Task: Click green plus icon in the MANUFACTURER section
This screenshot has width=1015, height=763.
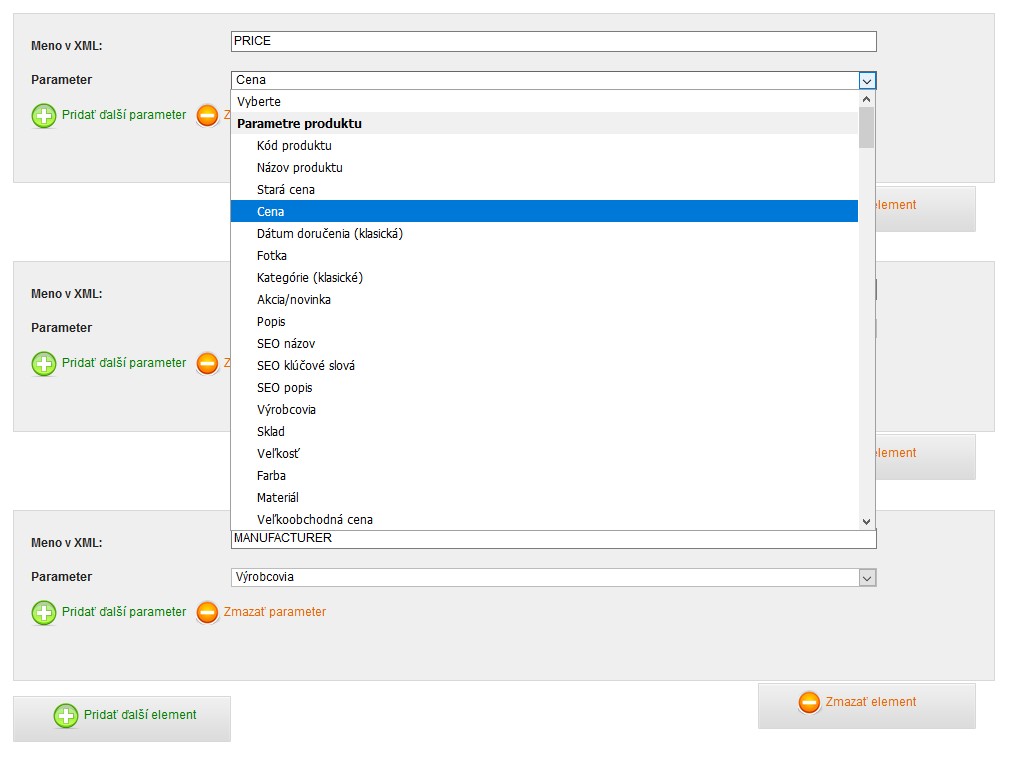Action: pos(44,613)
